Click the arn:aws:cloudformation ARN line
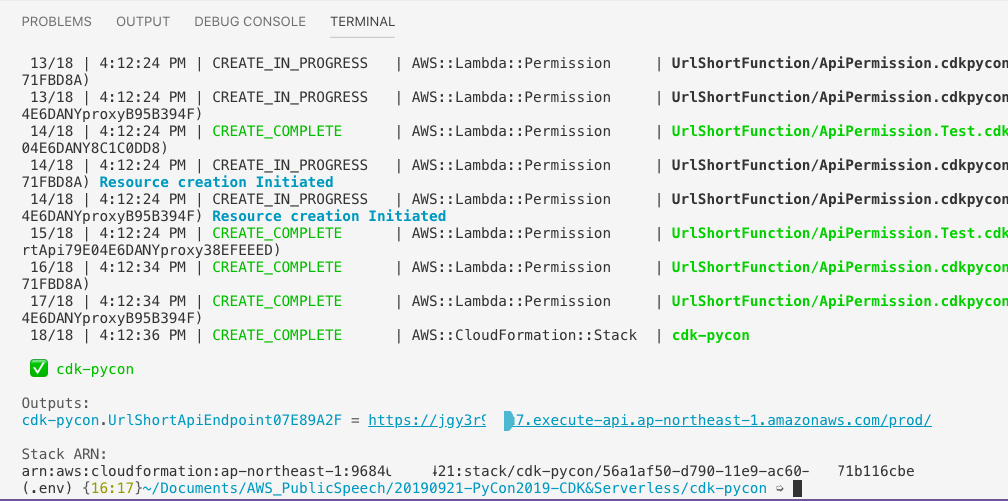Viewport: 1008px width, 501px height. point(468,471)
